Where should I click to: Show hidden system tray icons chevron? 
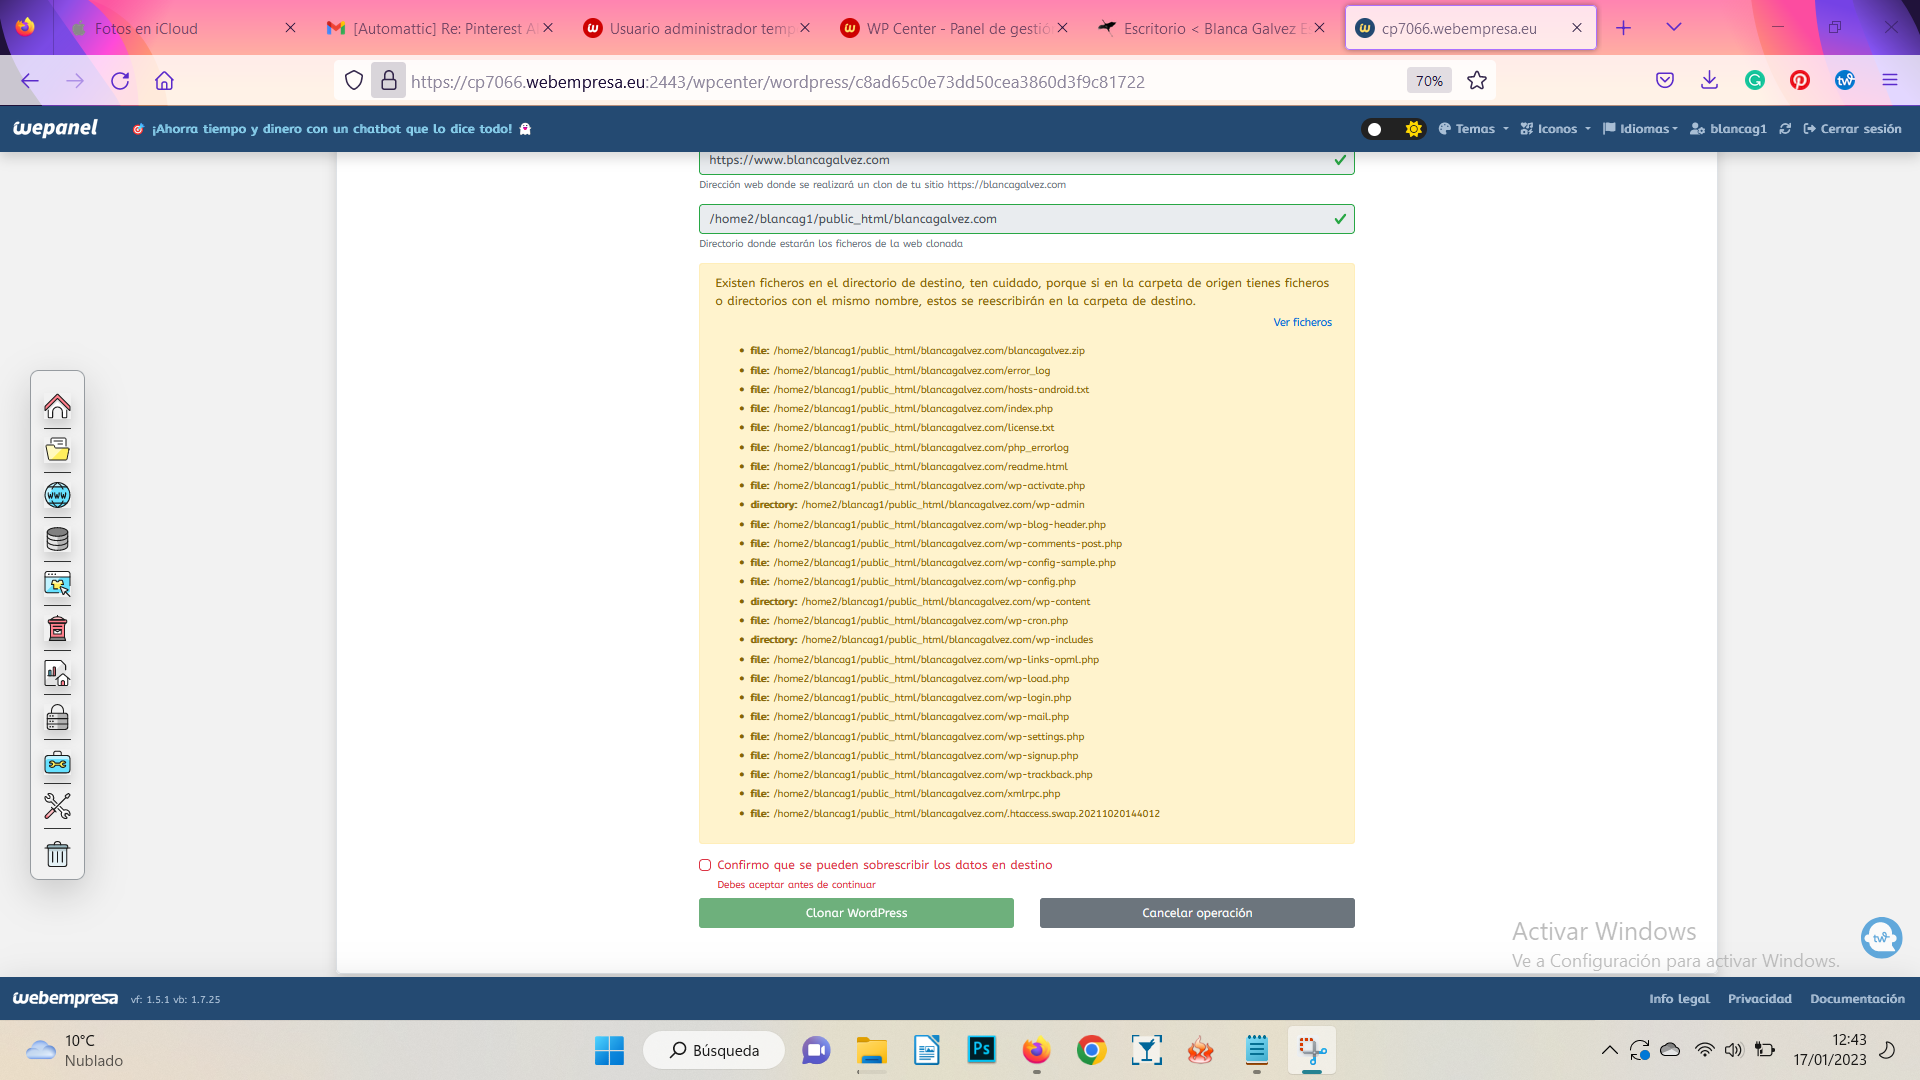[1609, 1050]
